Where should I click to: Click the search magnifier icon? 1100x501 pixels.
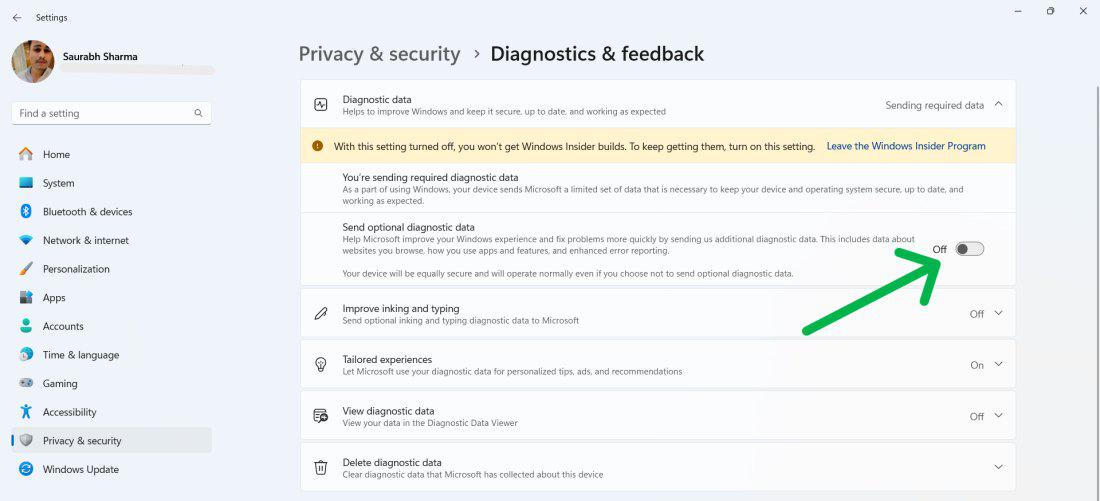[198, 113]
